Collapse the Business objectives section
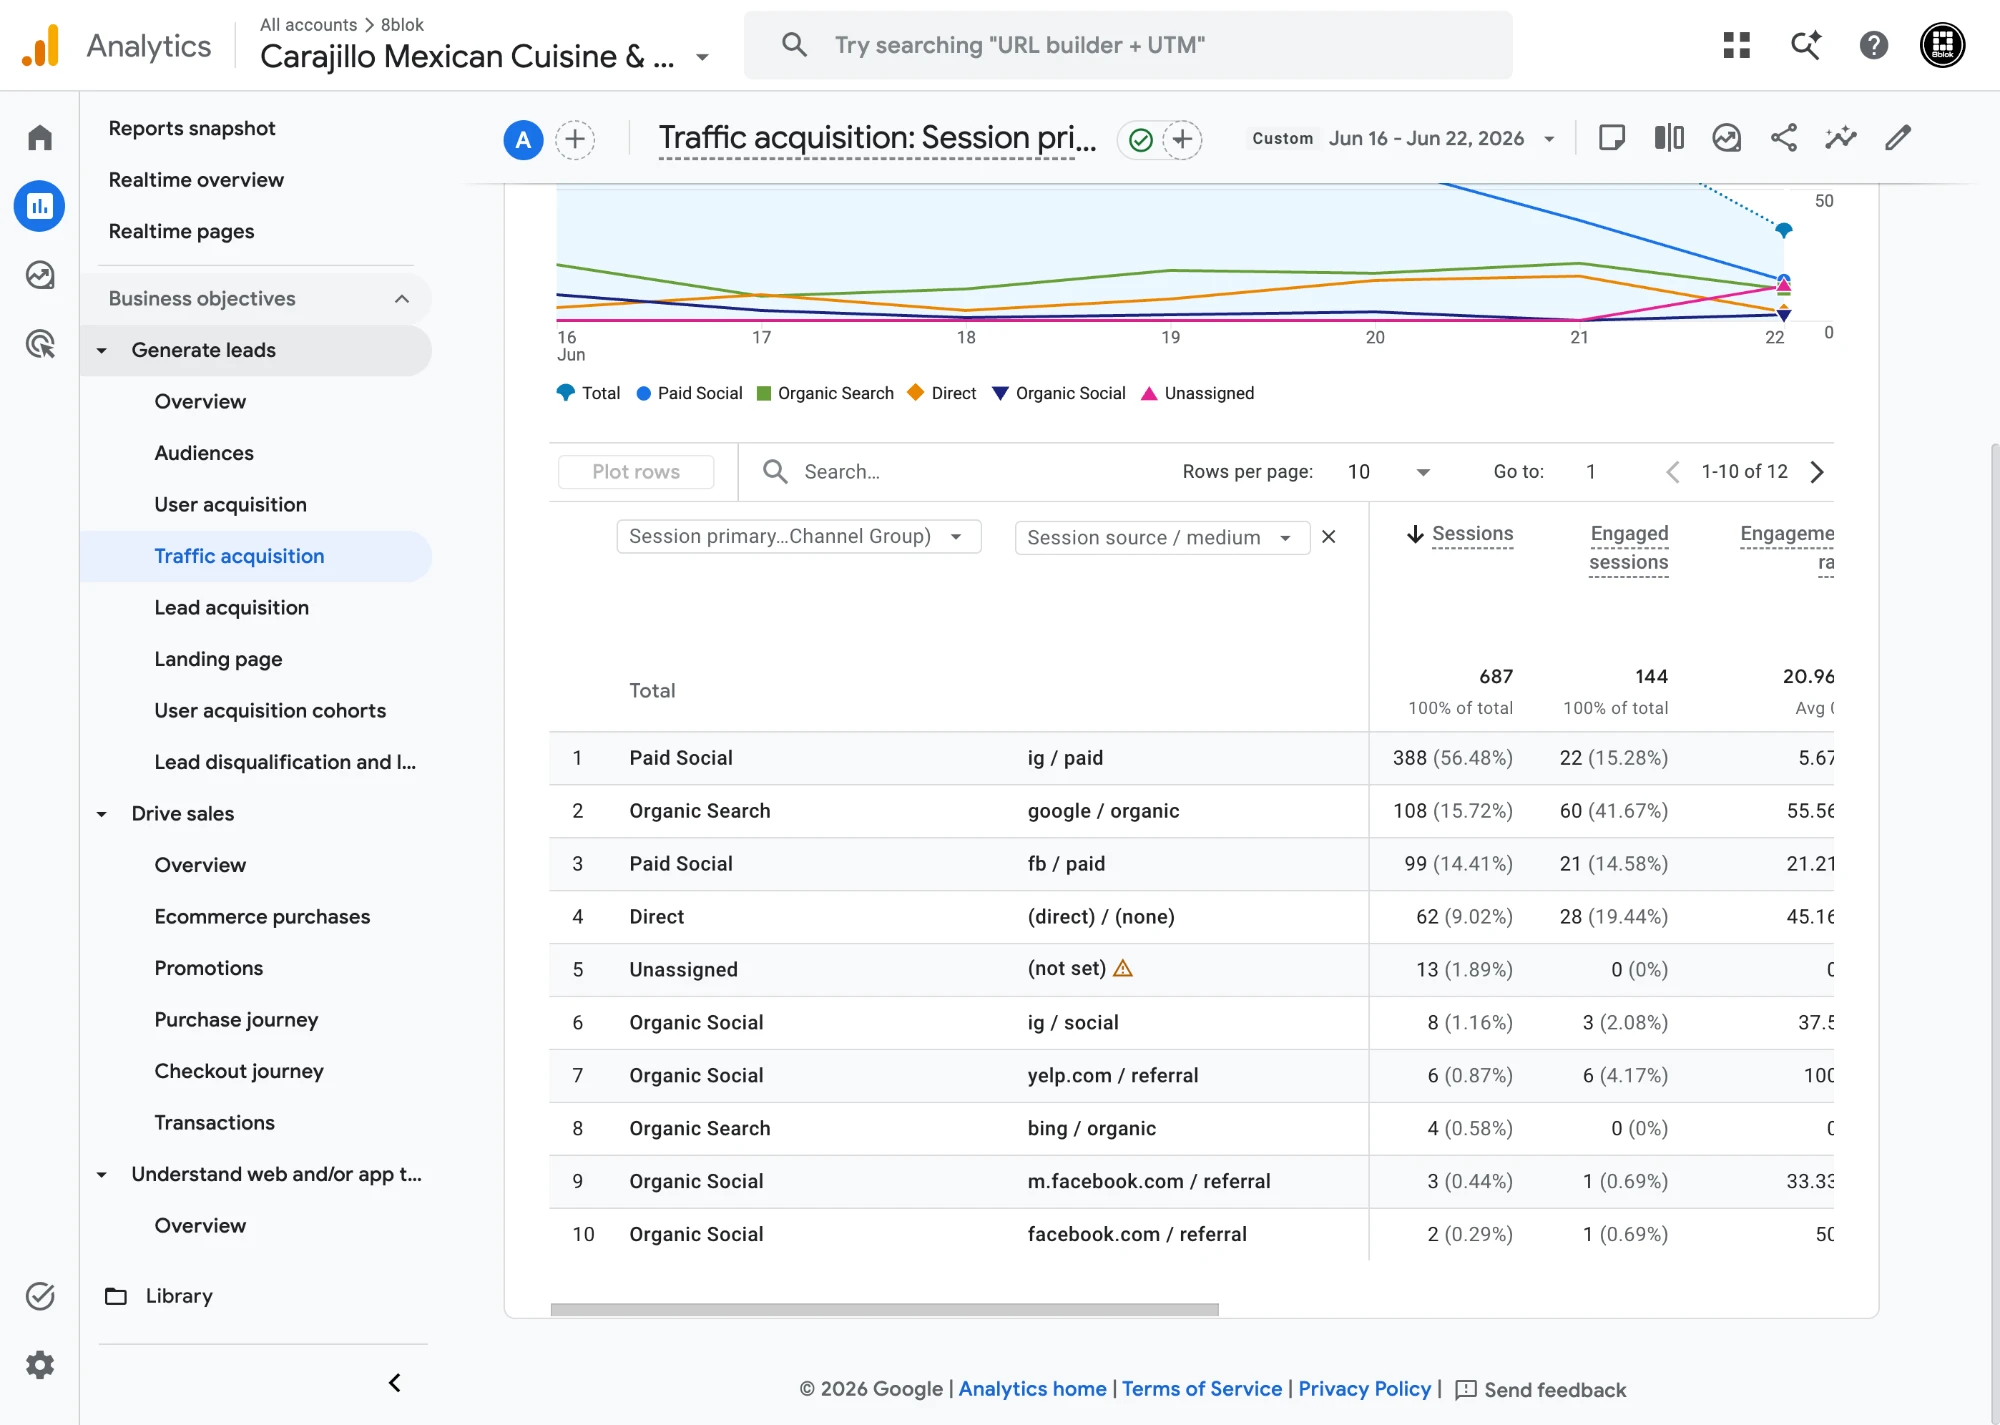 tap(401, 299)
